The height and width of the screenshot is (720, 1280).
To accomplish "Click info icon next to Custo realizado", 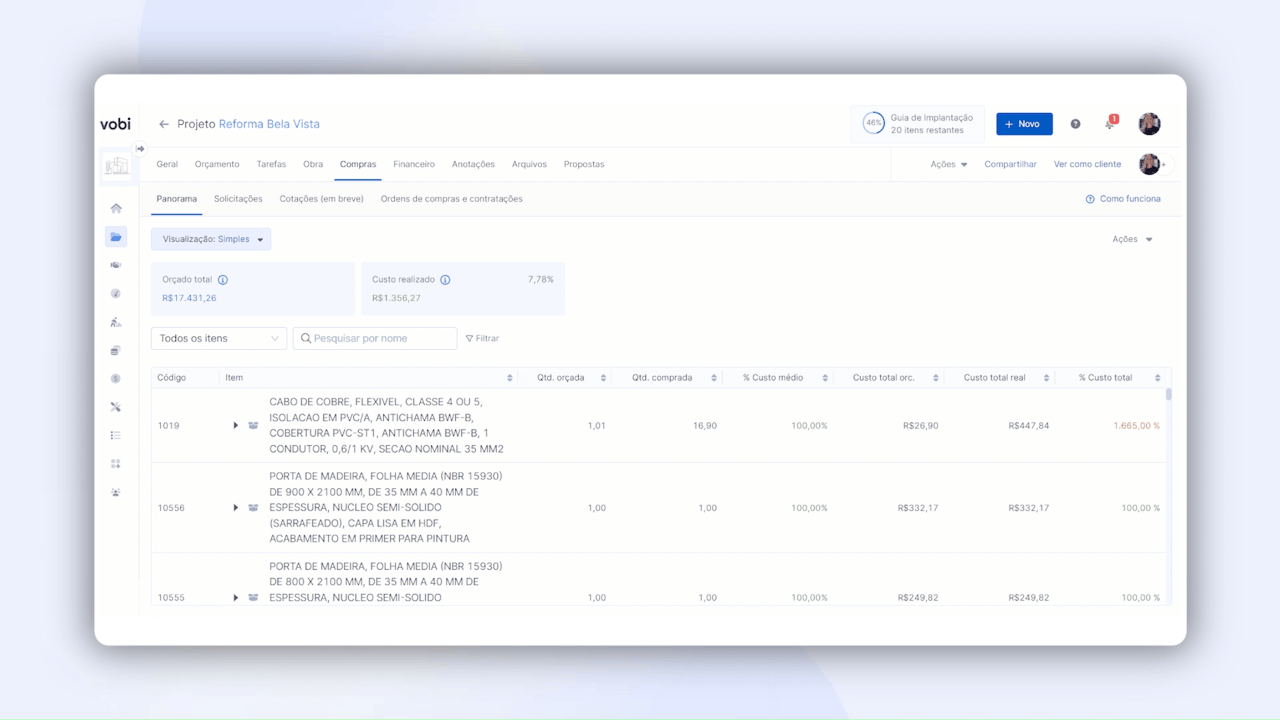I will click(x=445, y=280).
